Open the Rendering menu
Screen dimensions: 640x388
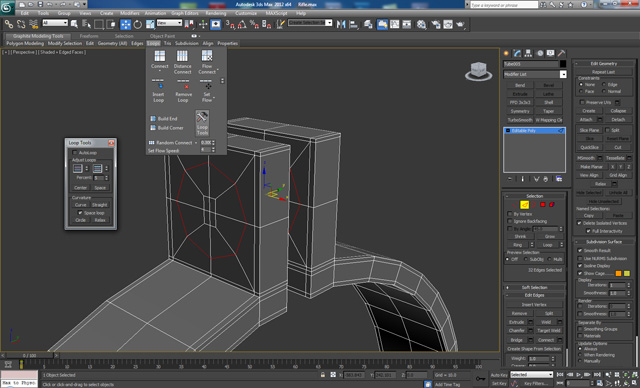[216, 13]
